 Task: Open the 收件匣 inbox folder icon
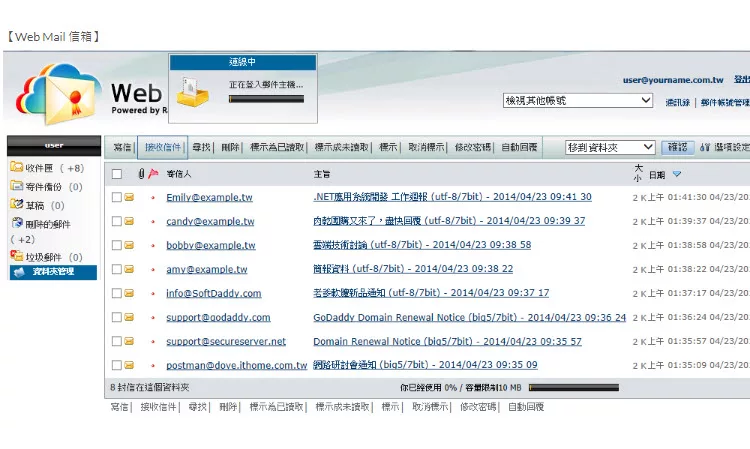point(16,168)
